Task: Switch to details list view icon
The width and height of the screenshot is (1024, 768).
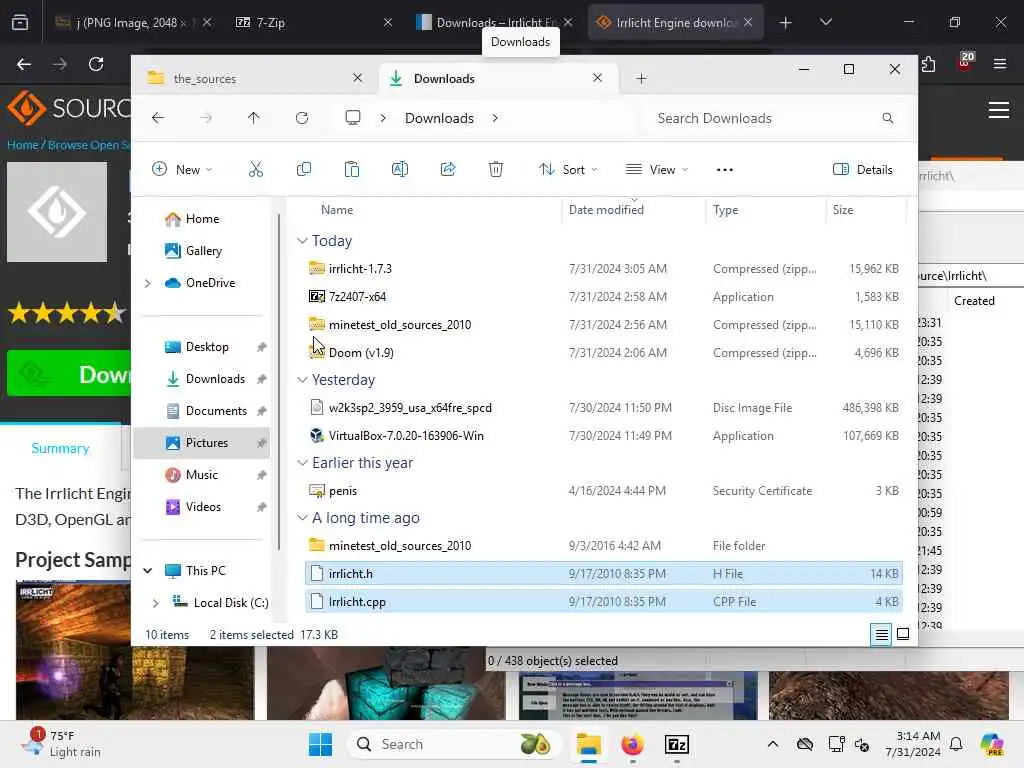Action: click(881, 634)
